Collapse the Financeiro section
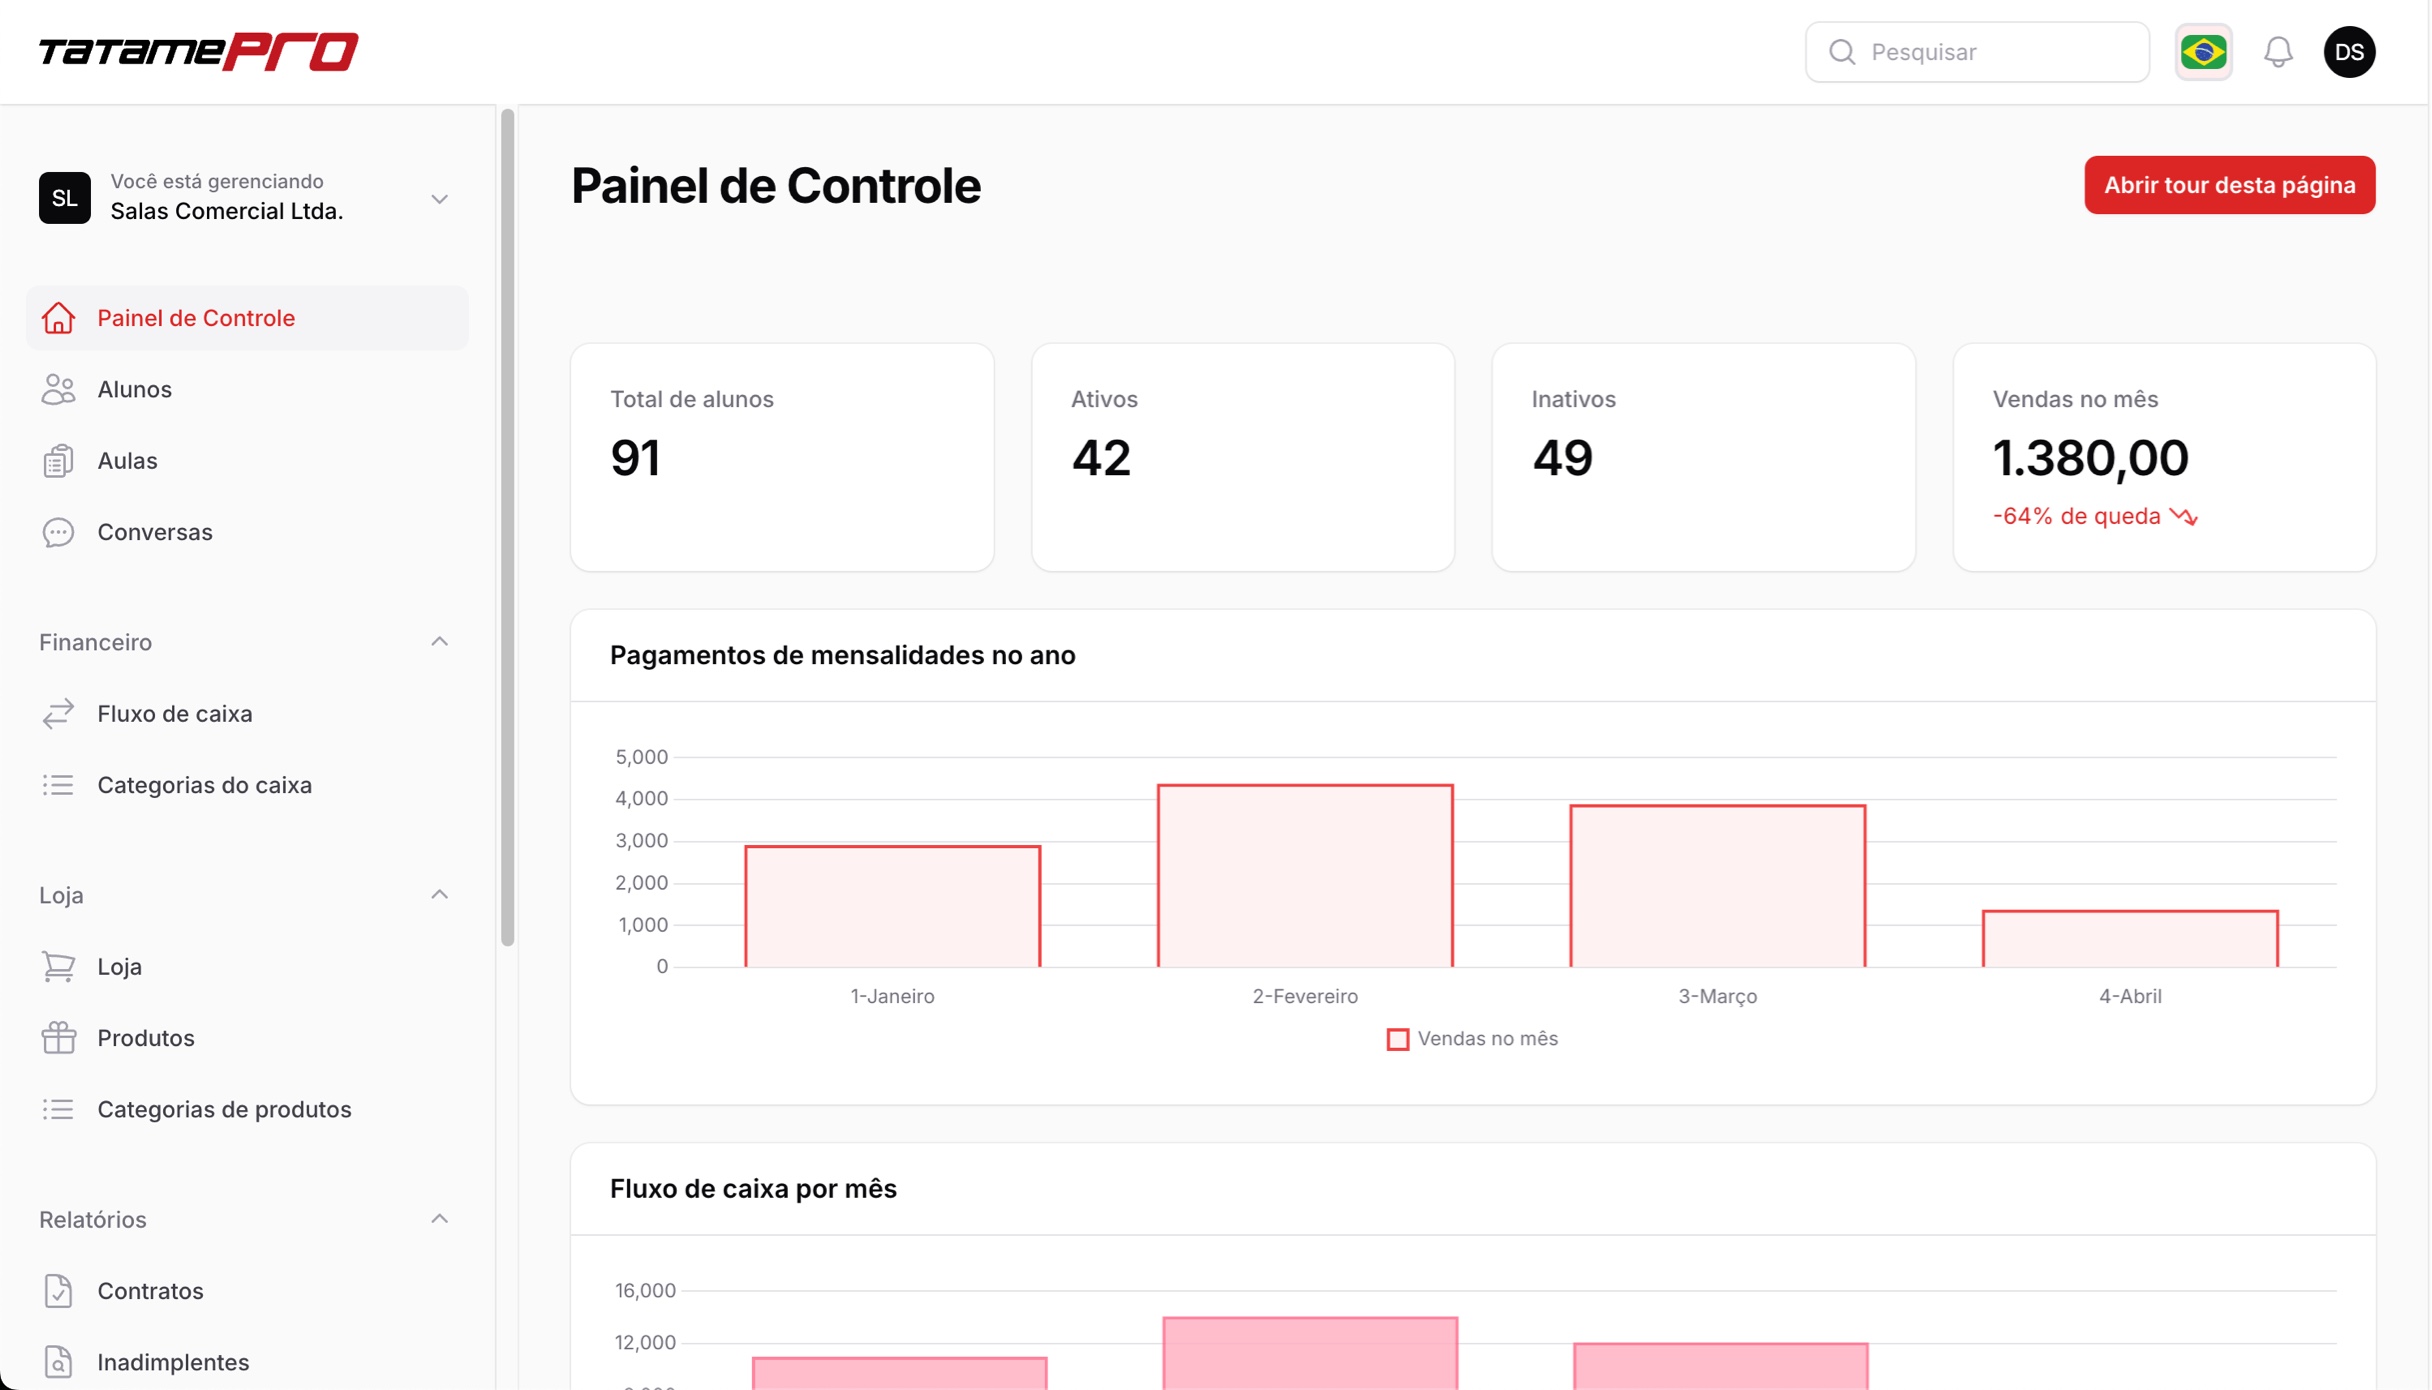This screenshot has height=1390, width=2432. coord(439,642)
